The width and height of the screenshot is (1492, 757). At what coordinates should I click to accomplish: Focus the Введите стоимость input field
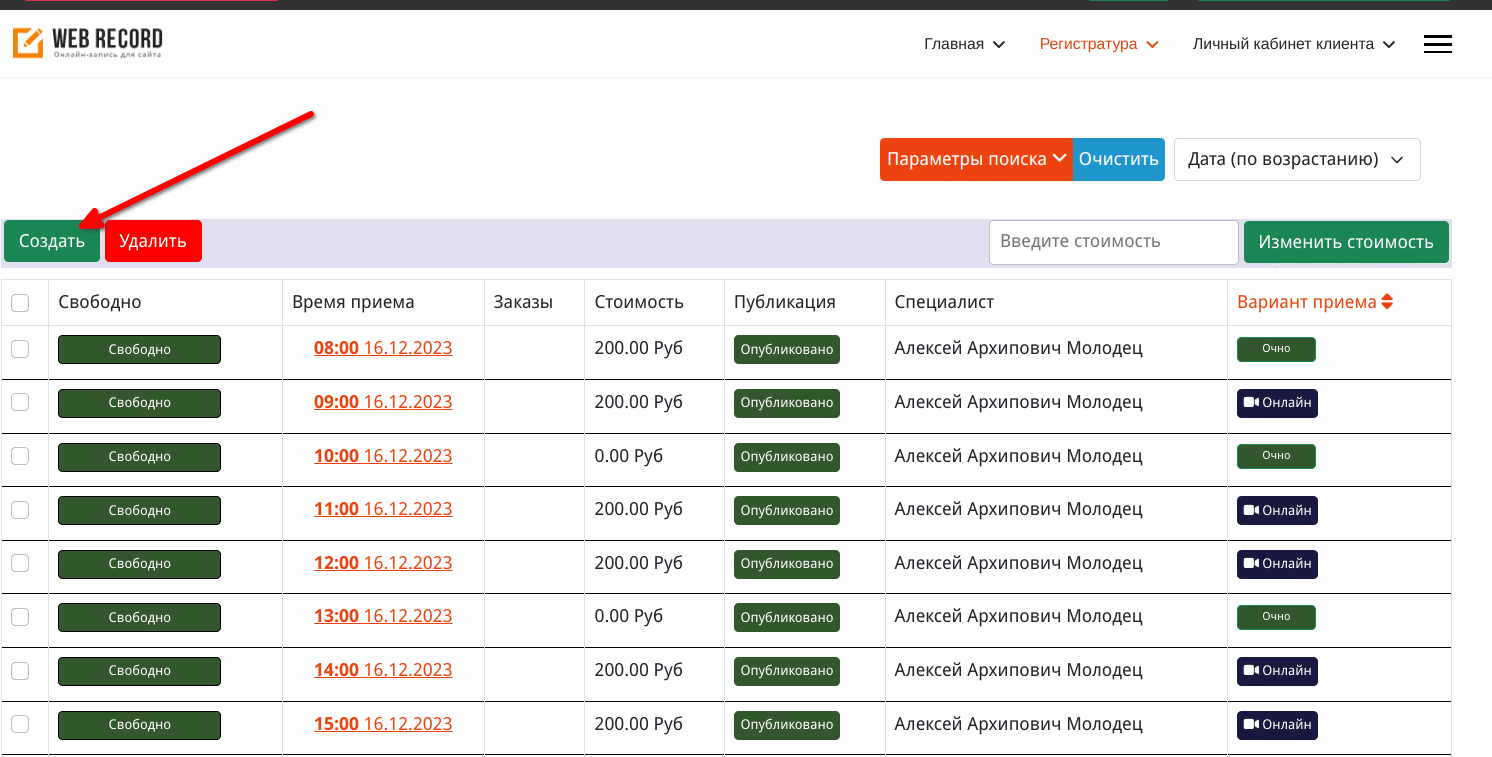tap(1113, 242)
